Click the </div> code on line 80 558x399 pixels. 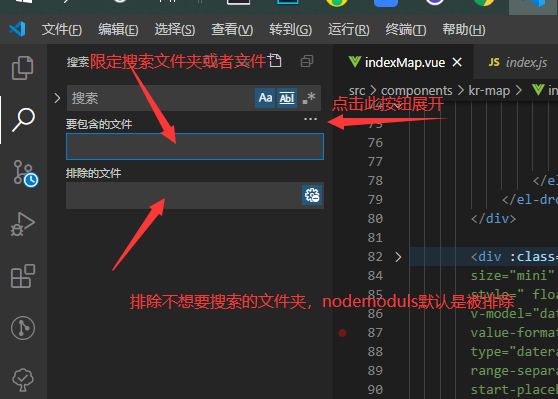(x=493, y=219)
